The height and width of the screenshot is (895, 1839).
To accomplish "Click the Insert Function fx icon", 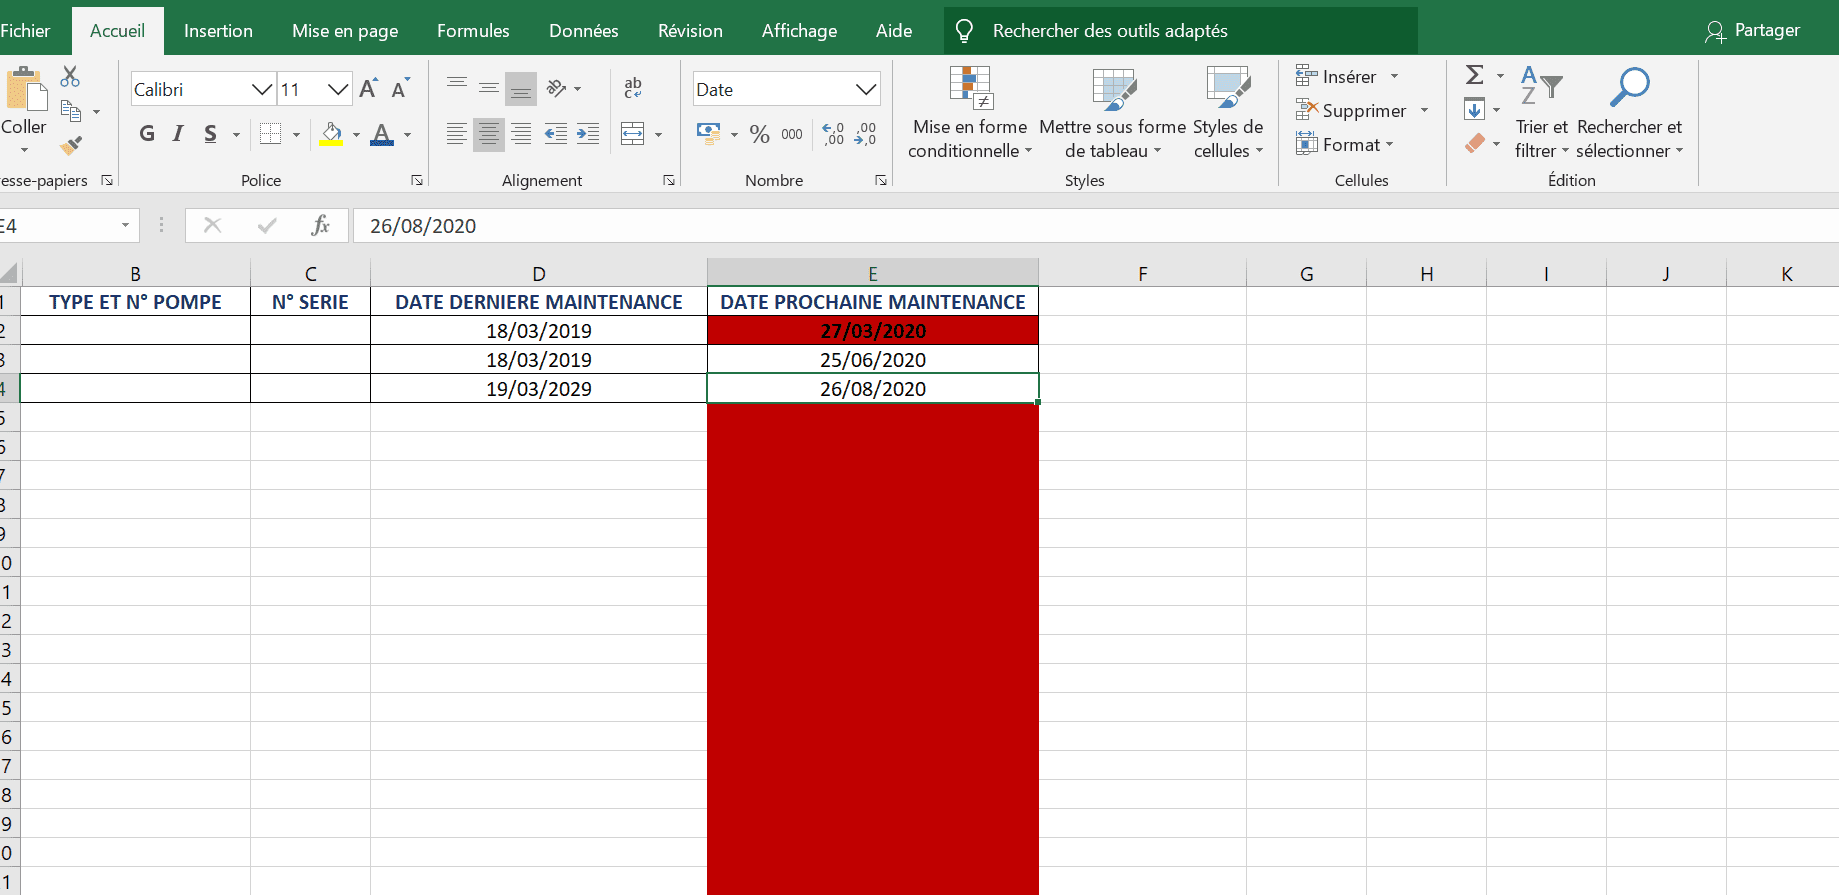I will 320,226.
